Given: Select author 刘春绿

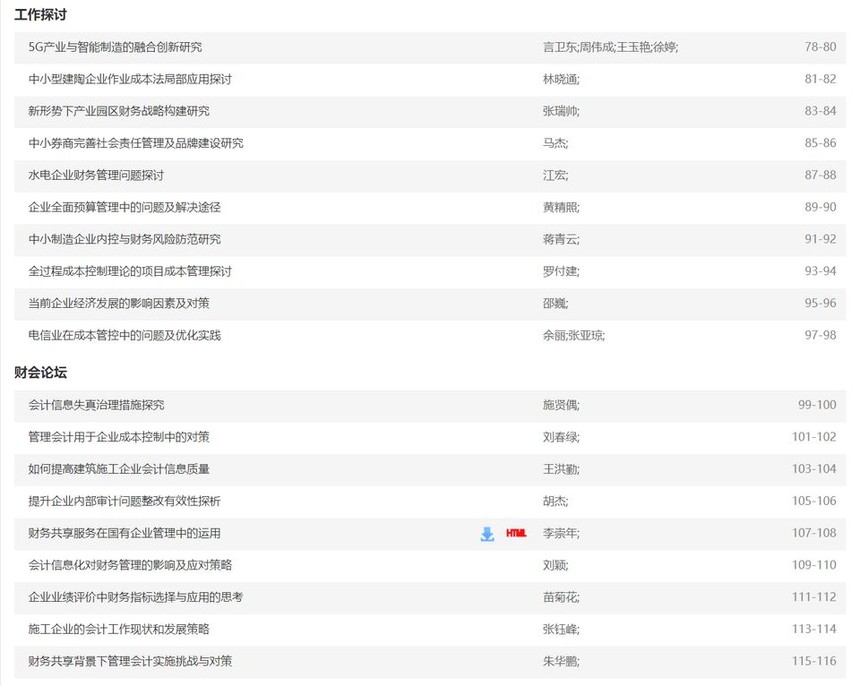Looking at the screenshot, I should click(x=561, y=437).
